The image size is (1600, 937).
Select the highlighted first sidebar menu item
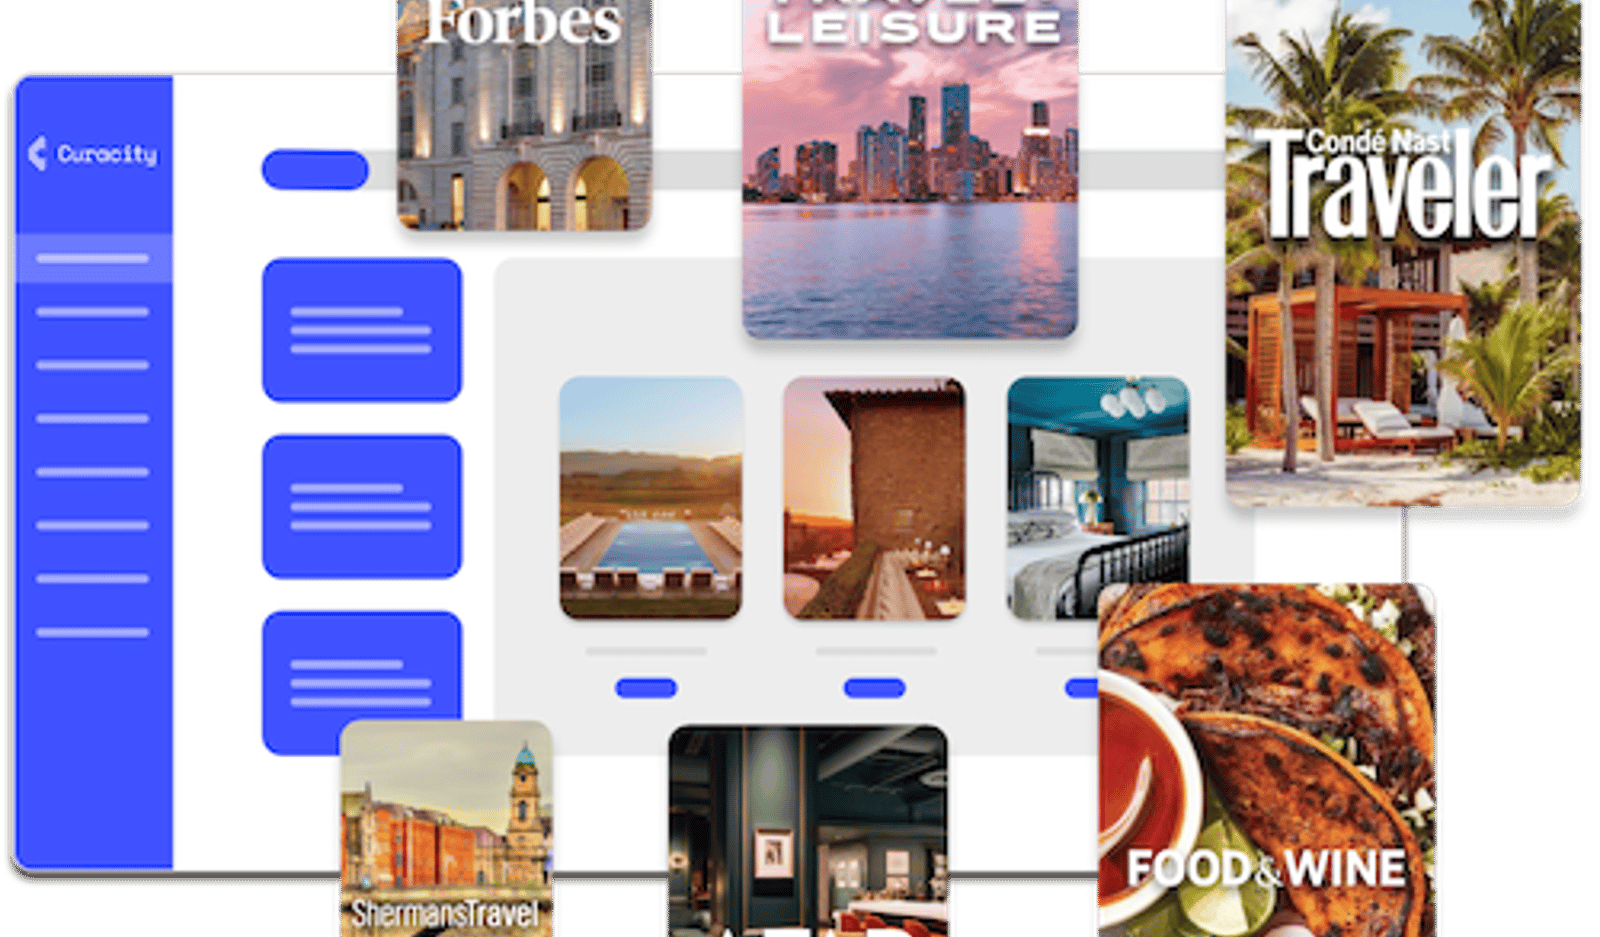pos(93,258)
